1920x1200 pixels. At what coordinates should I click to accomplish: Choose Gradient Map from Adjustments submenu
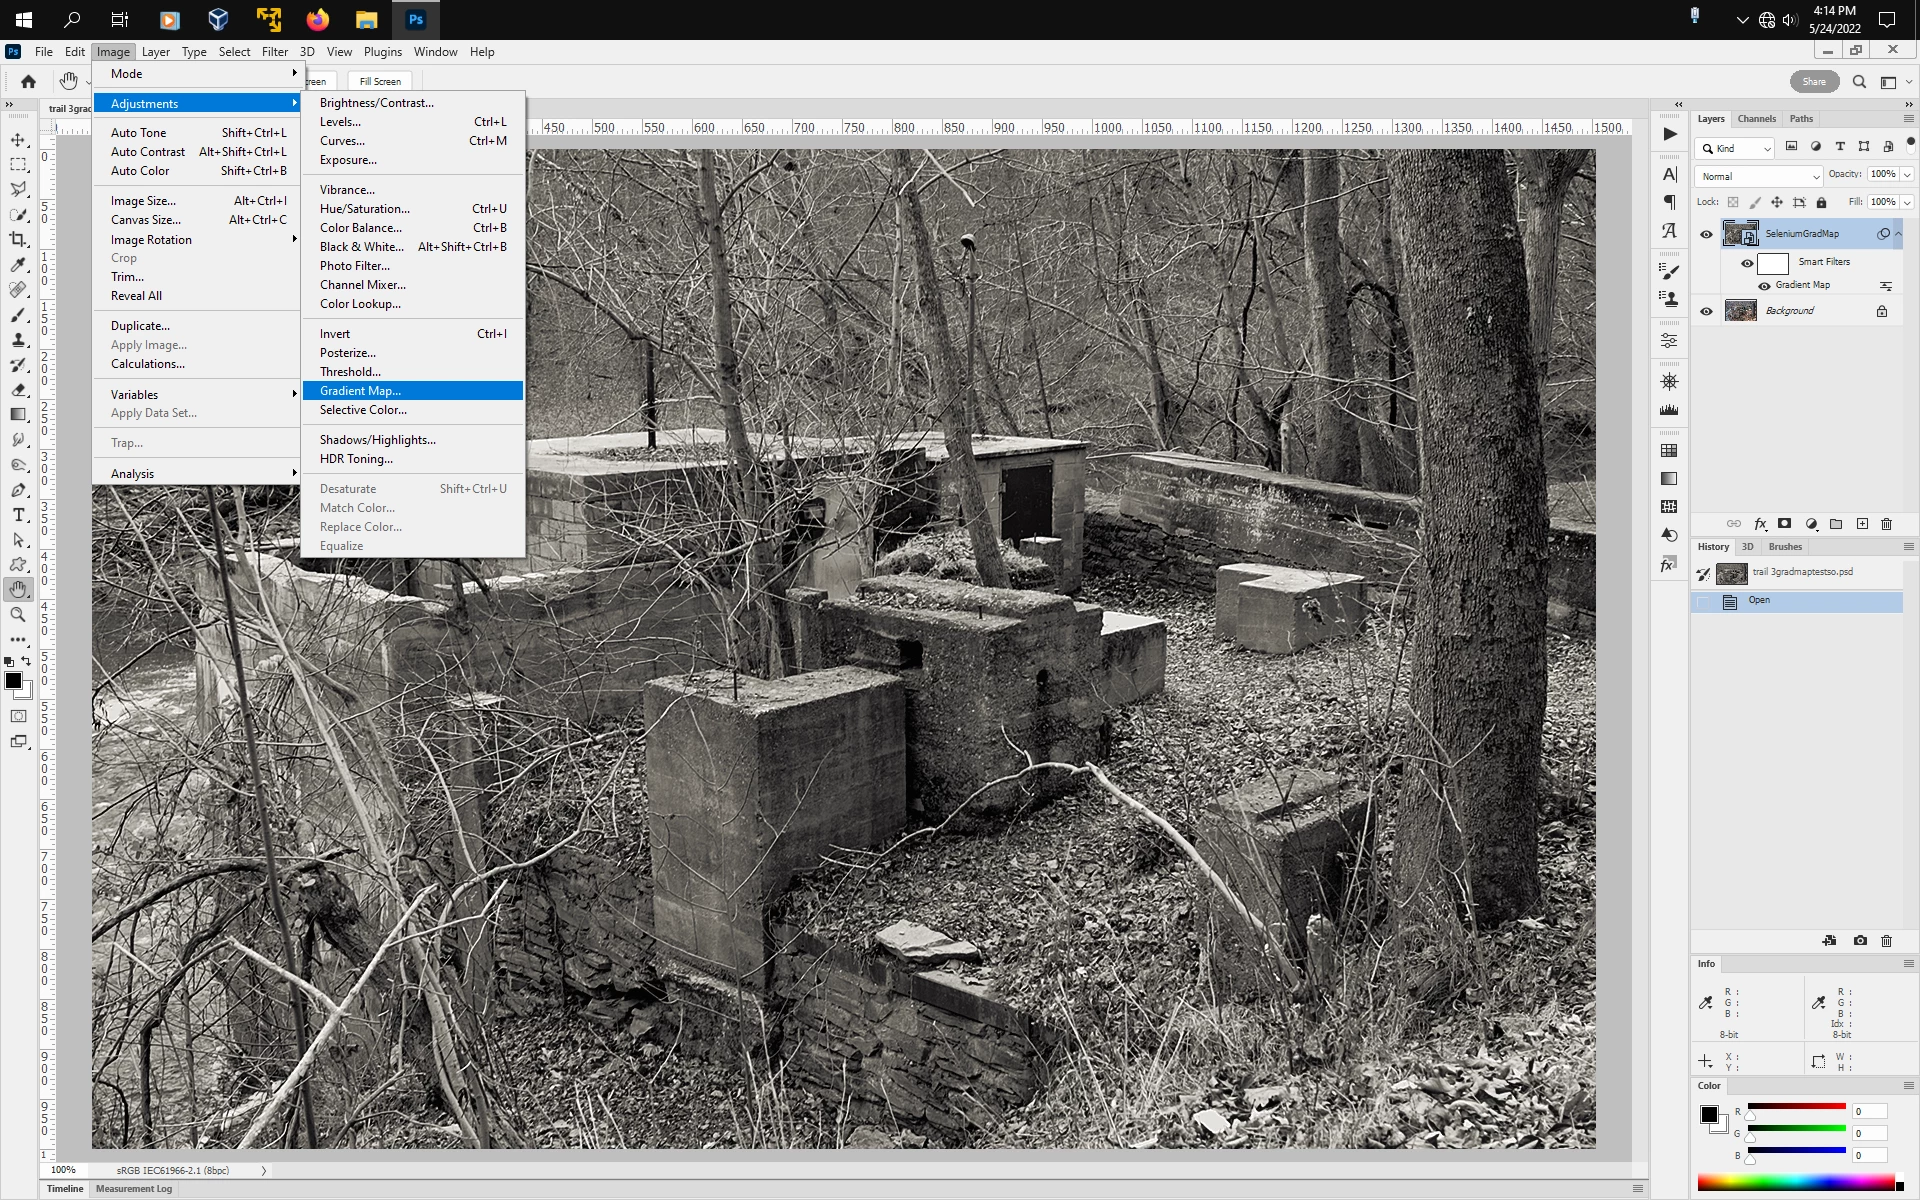(360, 391)
